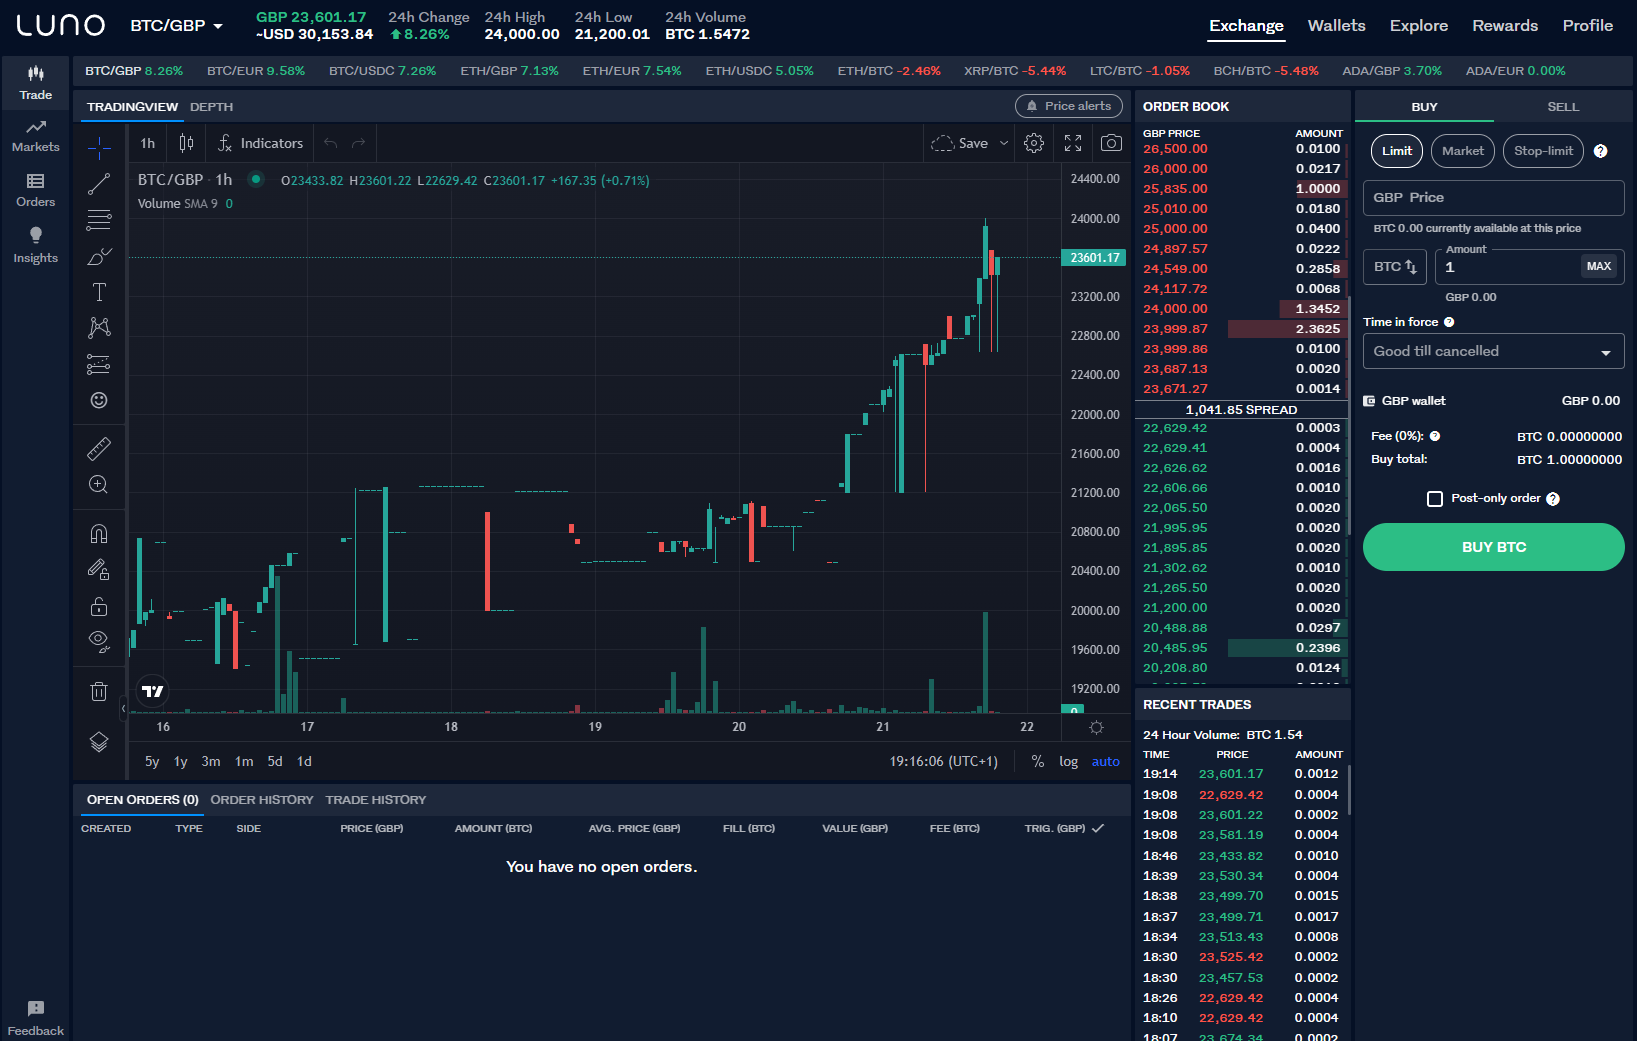The width and height of the screenshot is (1637, 1041).
Task: Swap the BTC amount currency
Action: point(1395,267)
